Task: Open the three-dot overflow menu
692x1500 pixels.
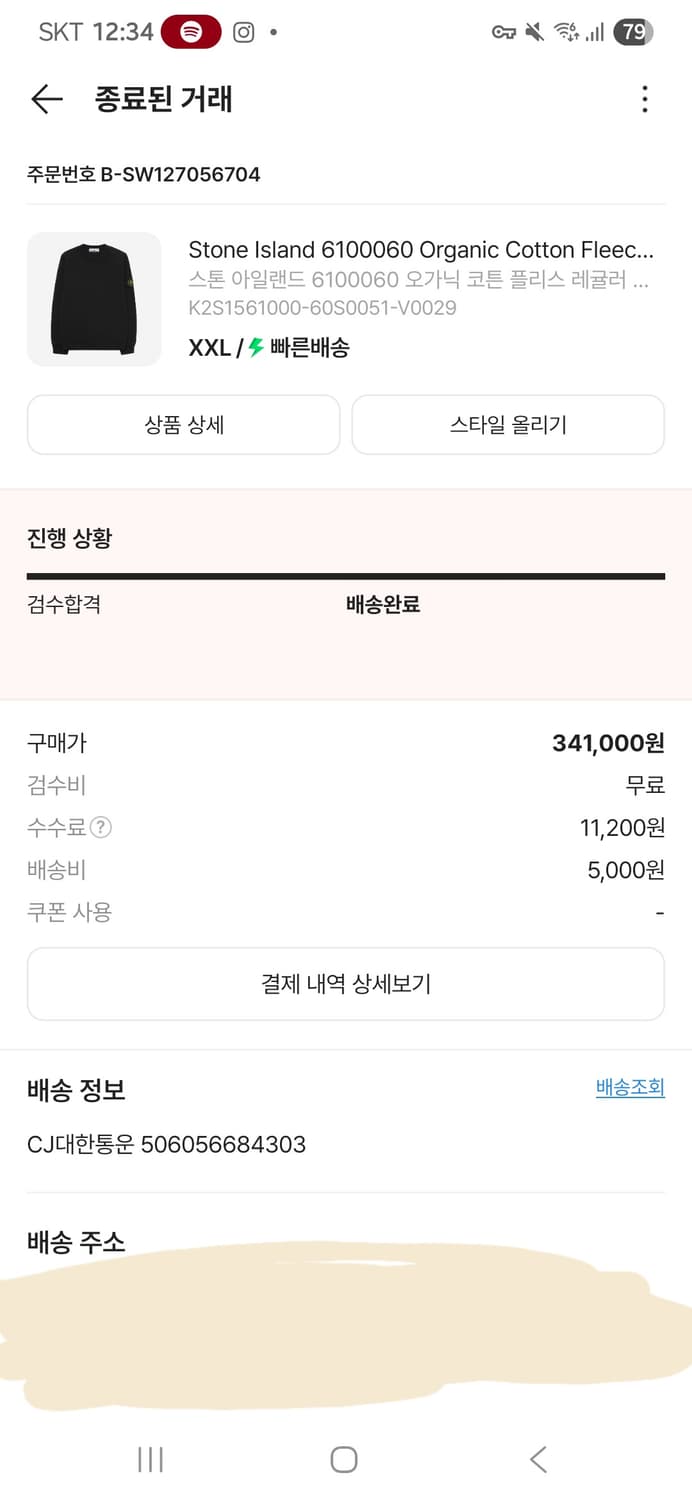Action: tap(645, 100)
